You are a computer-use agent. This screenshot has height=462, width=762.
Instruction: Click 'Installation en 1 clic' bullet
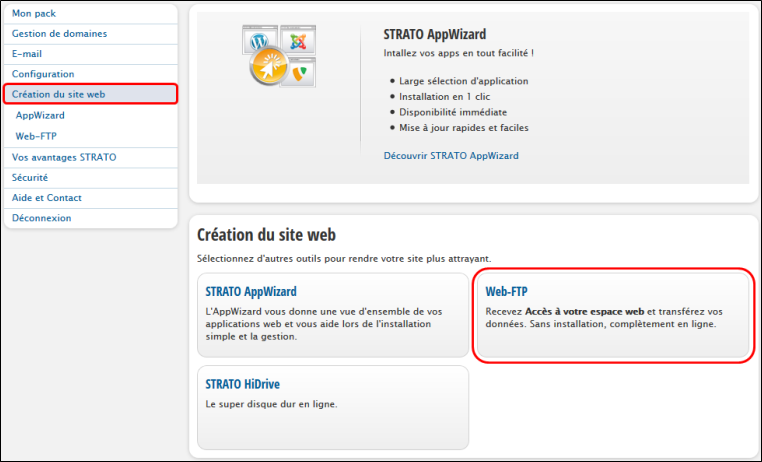[445, 97]
